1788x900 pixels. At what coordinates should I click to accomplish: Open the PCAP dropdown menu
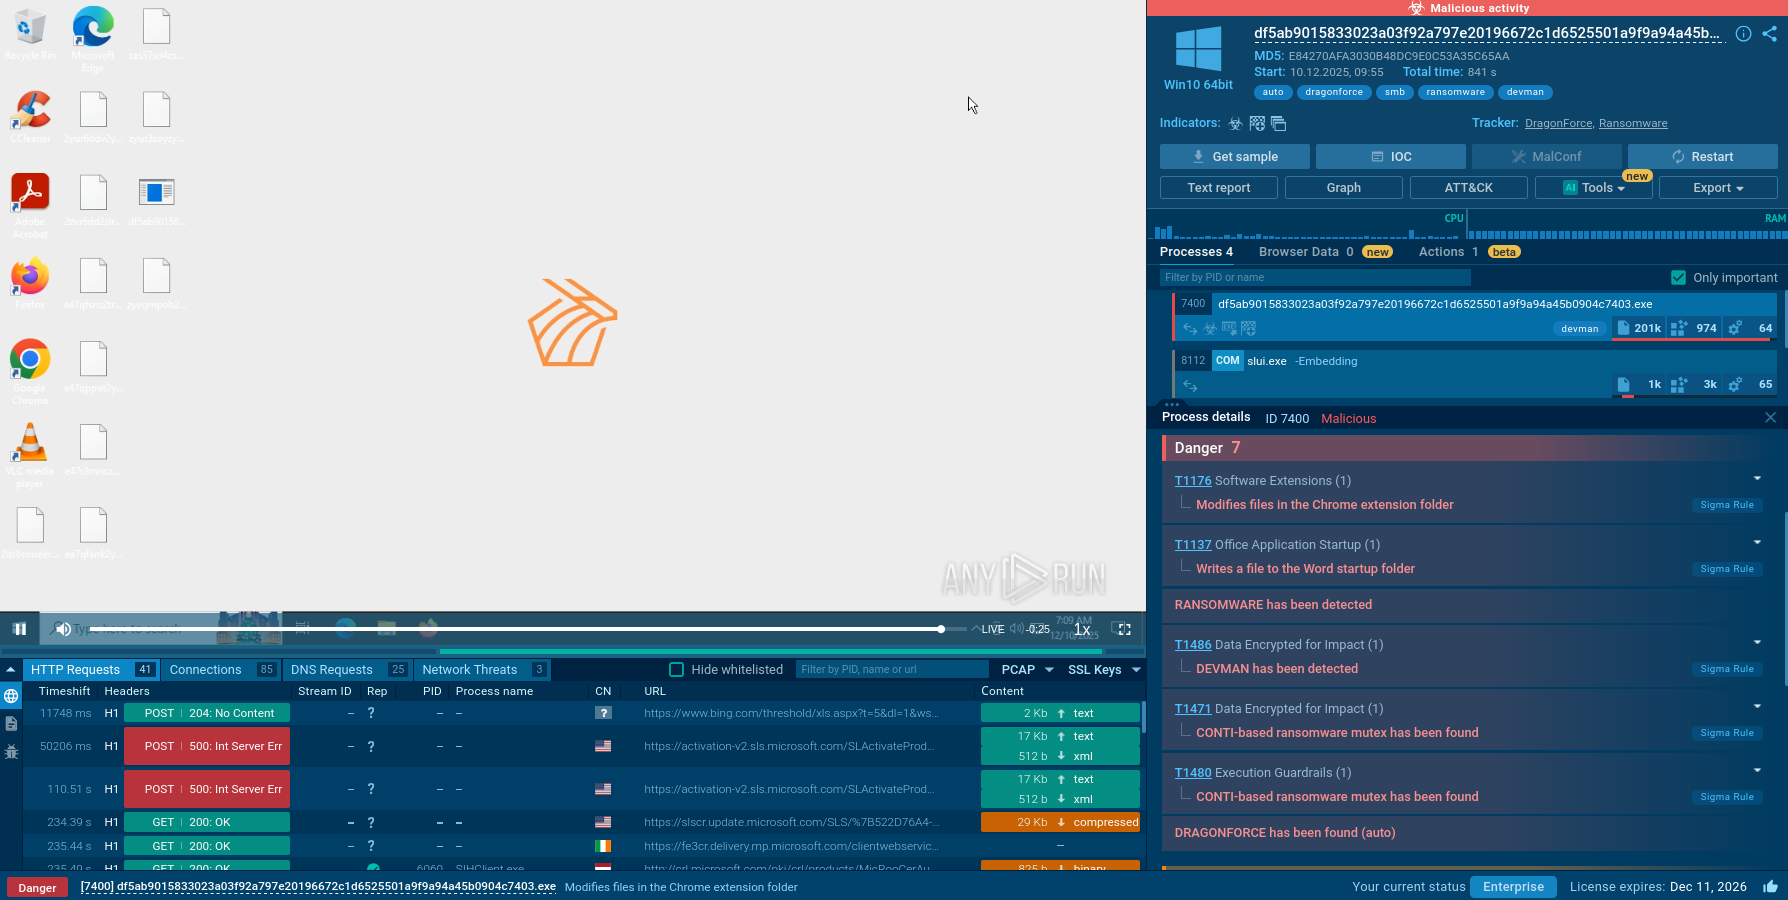(x=1027, y=670)
